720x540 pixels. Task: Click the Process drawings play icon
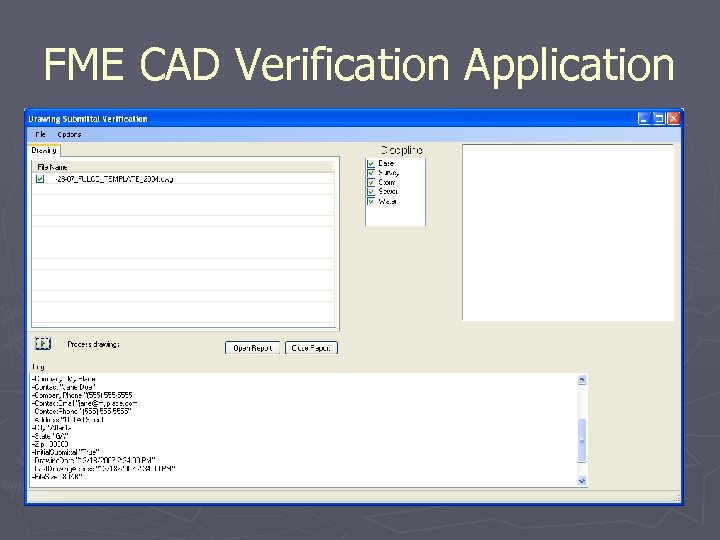pos(43,343)
